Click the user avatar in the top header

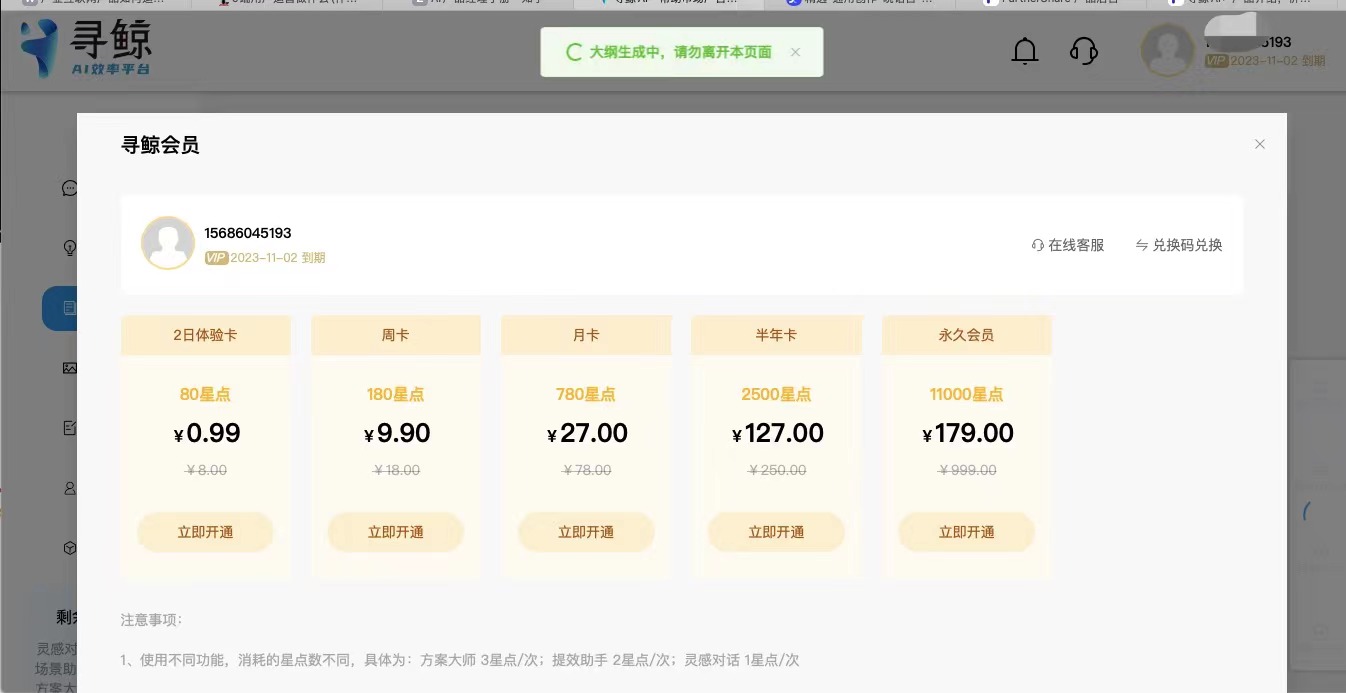tap(1167, 50)
